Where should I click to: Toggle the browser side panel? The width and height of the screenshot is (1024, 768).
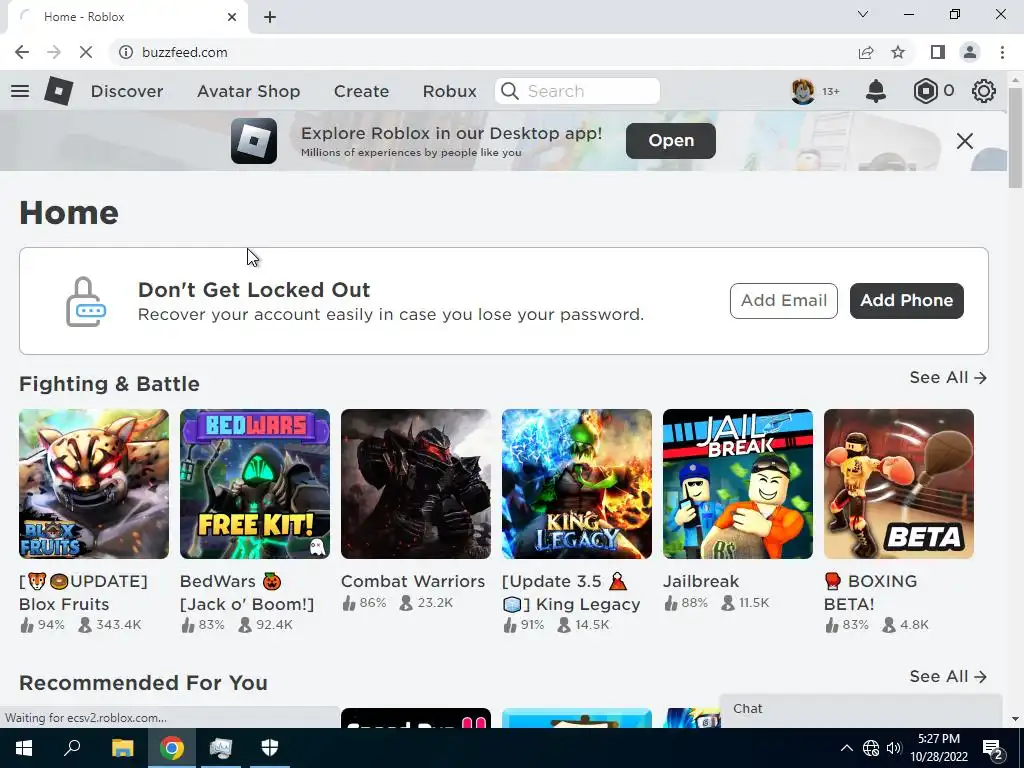pos(938,52)
